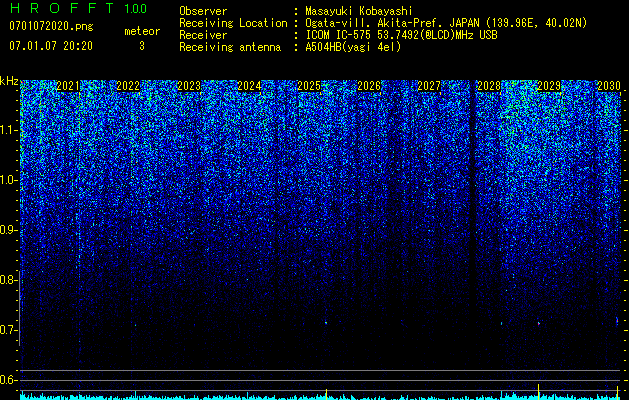Viewport: 629px width, 400px height.
Task: Click the red meteor echo near 2029
Action: [539, 323]
